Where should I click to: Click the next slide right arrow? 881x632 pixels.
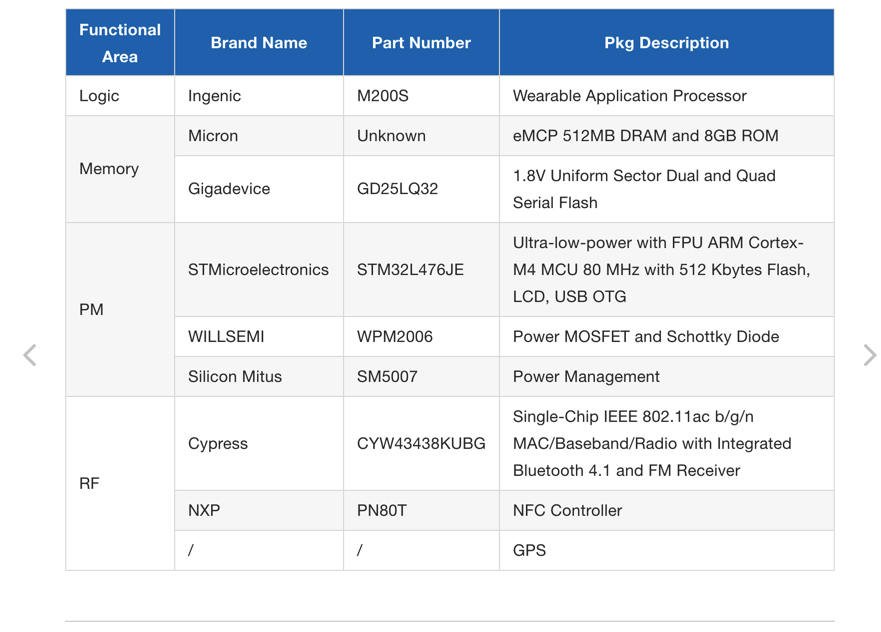(x=869, y=355)
